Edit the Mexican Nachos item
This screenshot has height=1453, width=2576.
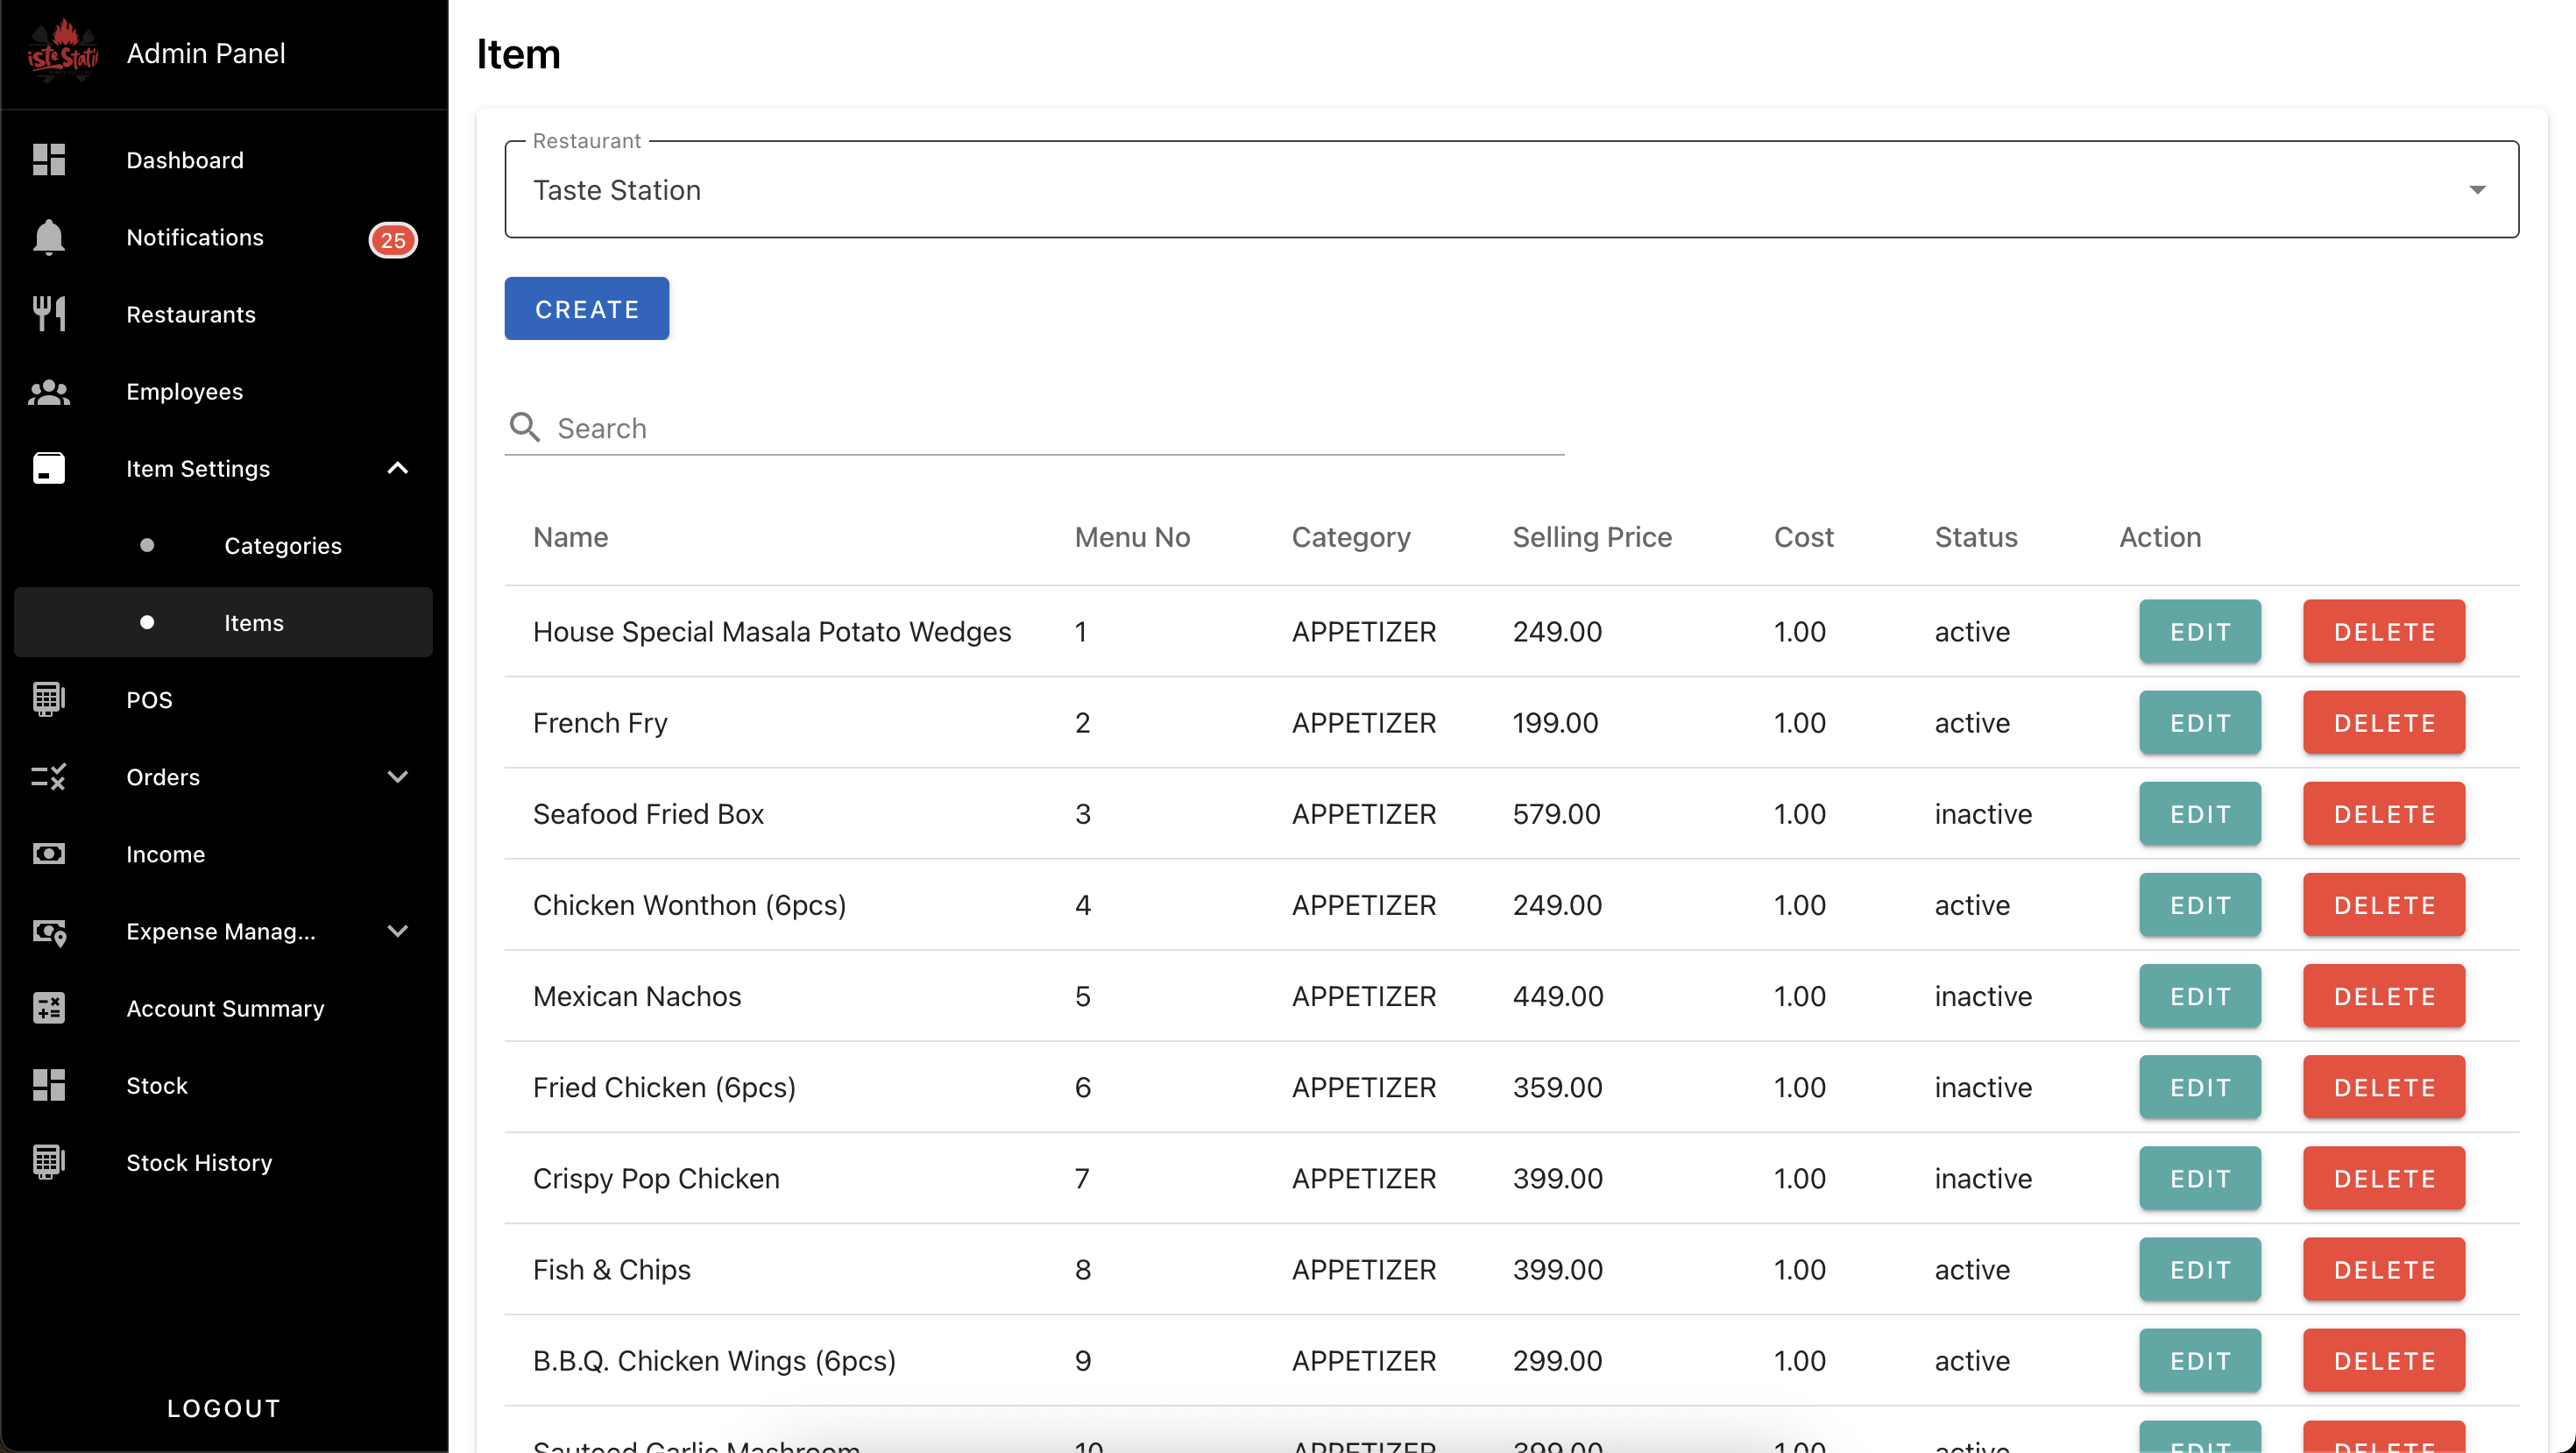click(2199, 996)
